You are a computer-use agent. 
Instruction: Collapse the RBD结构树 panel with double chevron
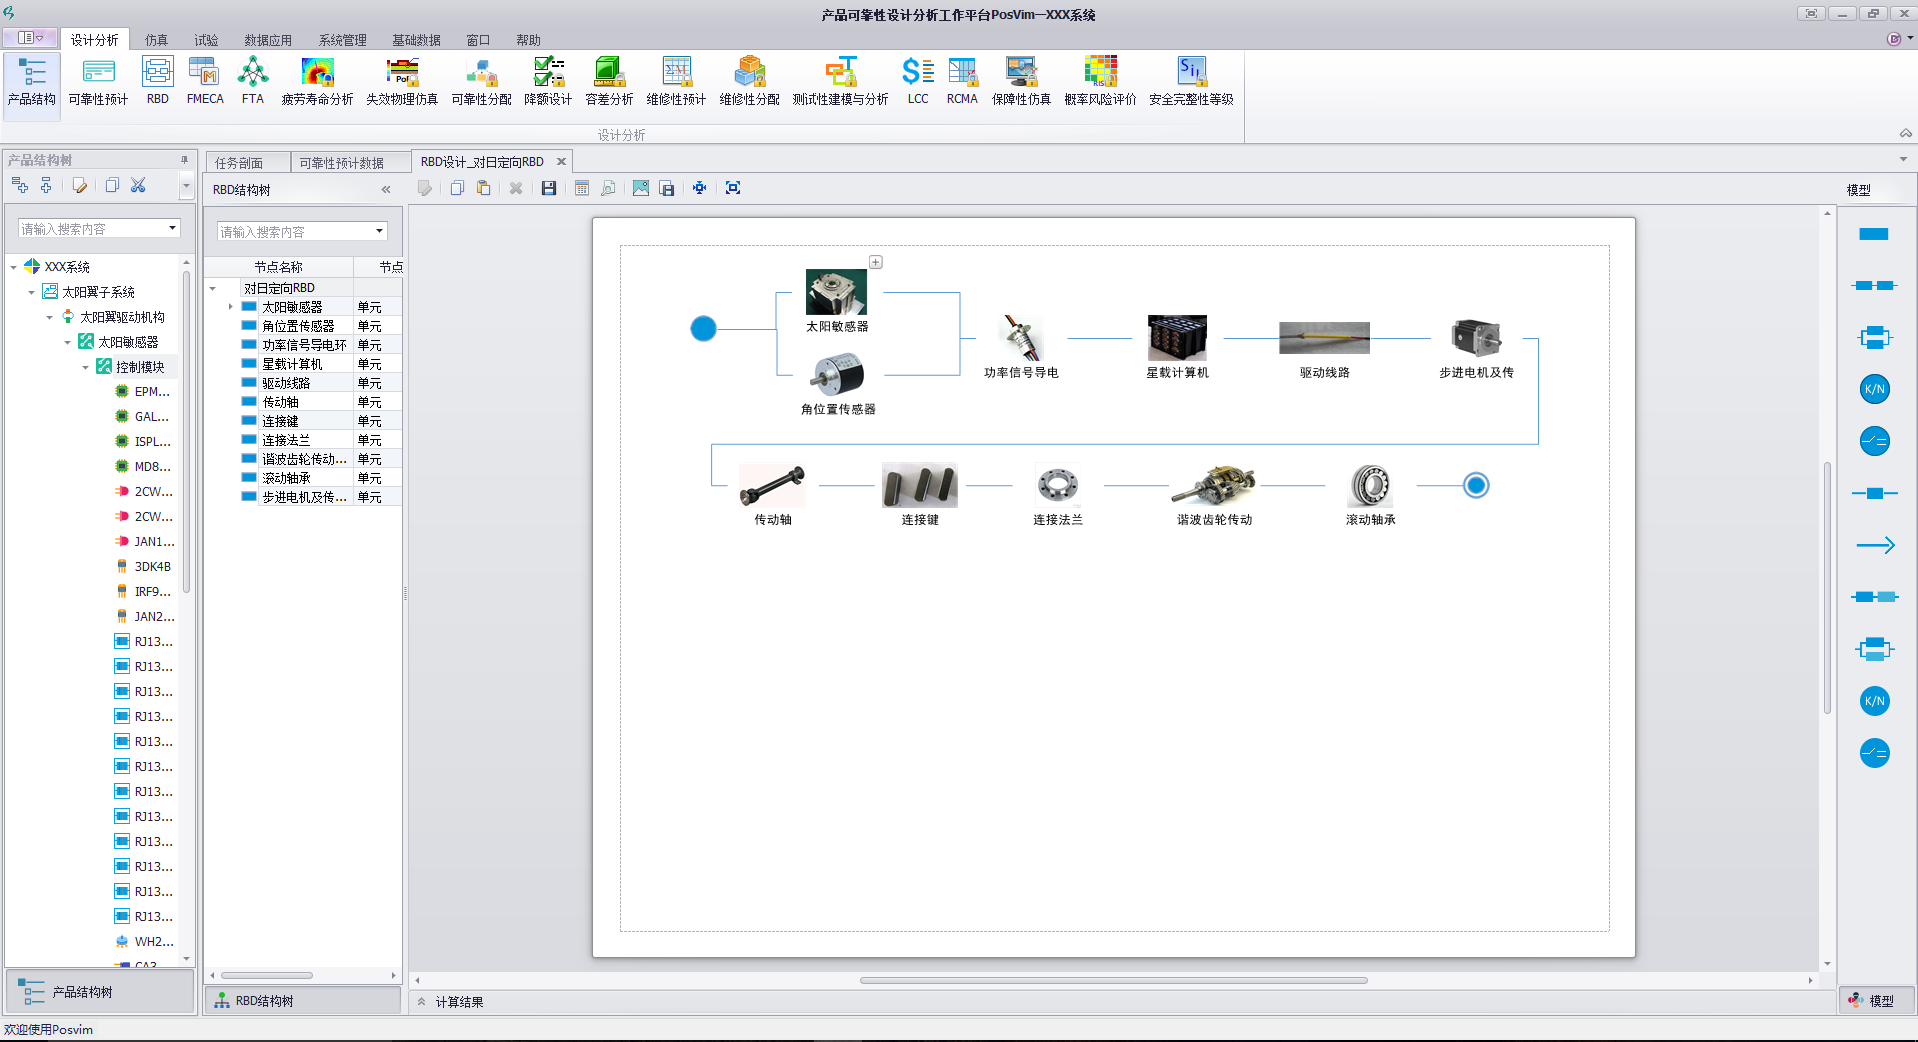point(386,190)
